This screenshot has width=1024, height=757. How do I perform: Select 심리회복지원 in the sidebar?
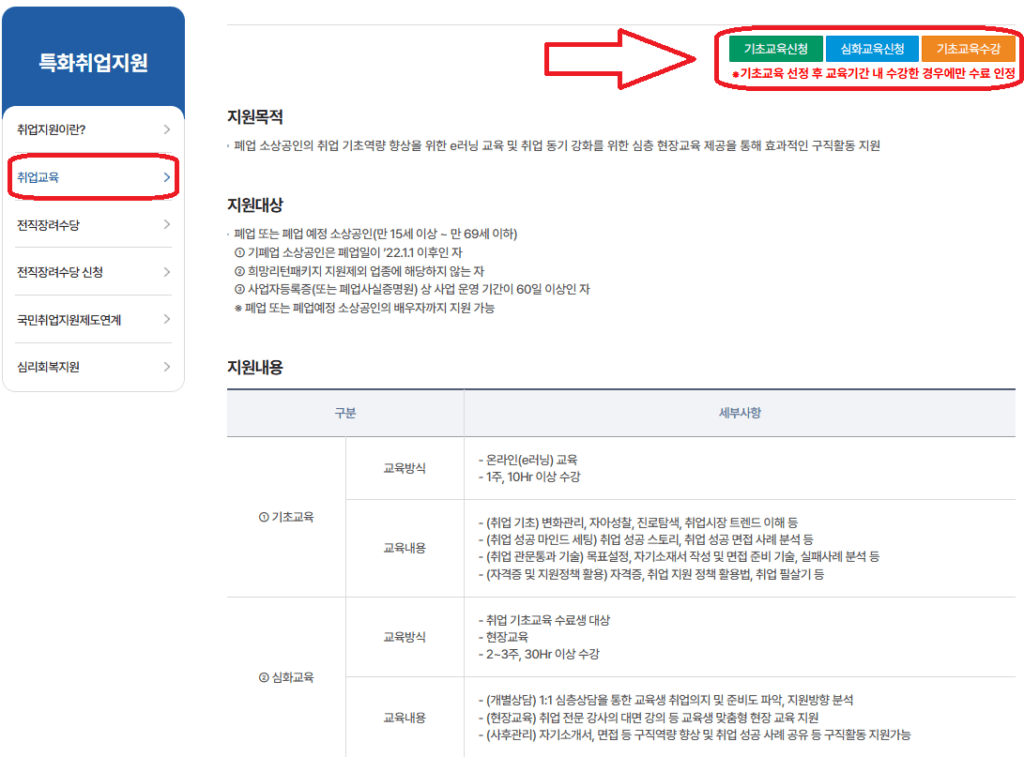(x=93, y=366)
